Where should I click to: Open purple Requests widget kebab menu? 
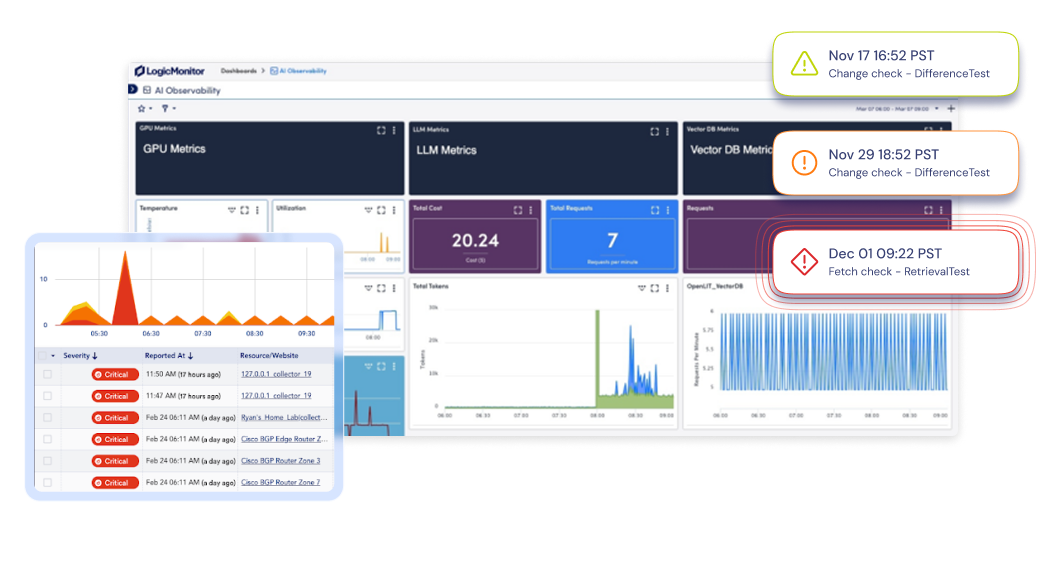pos(941,210)
